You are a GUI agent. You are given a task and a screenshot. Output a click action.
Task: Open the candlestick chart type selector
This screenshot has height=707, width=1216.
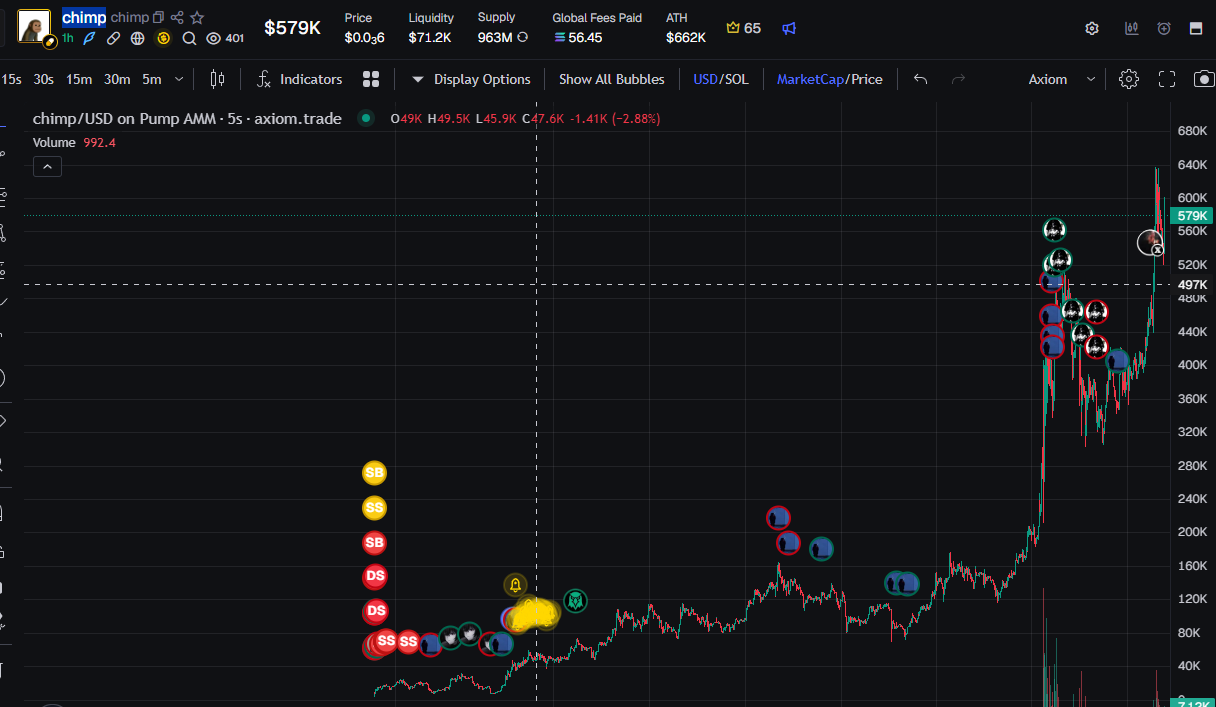(217, 79)
